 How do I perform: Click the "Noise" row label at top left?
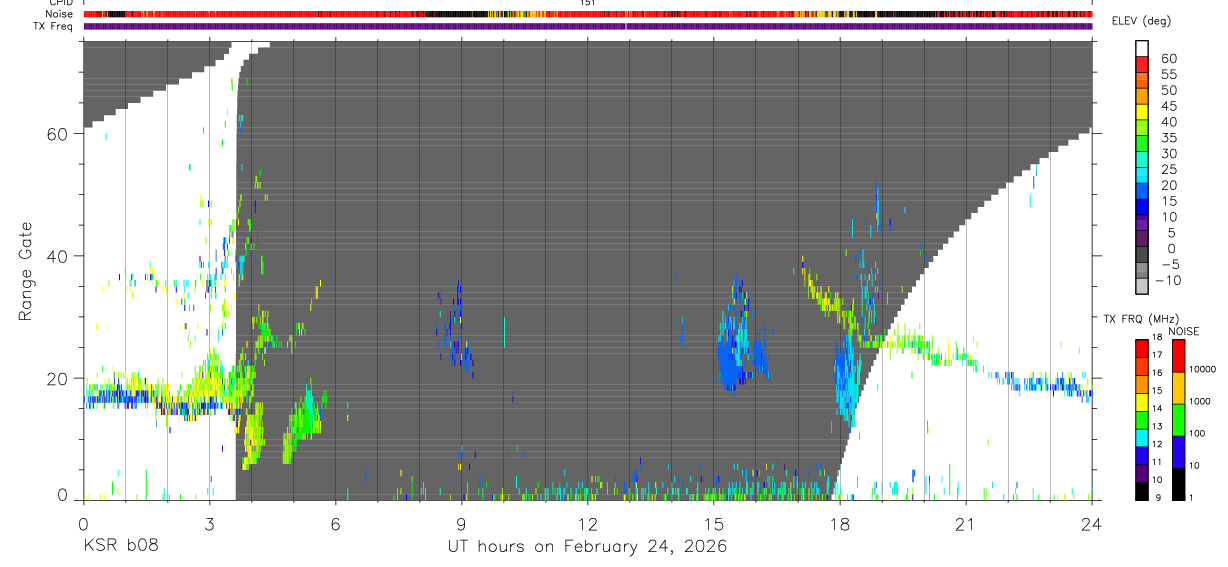point(61,14)
